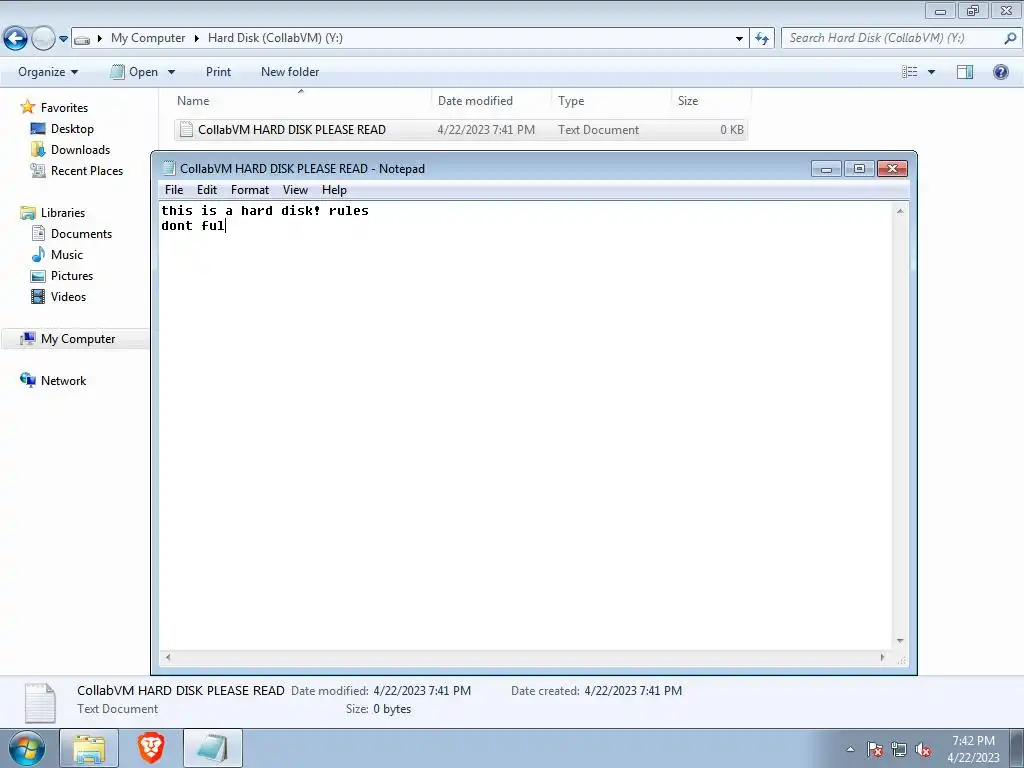
Task: Open the address bar history dropdown
Action: tap(739, 39)
